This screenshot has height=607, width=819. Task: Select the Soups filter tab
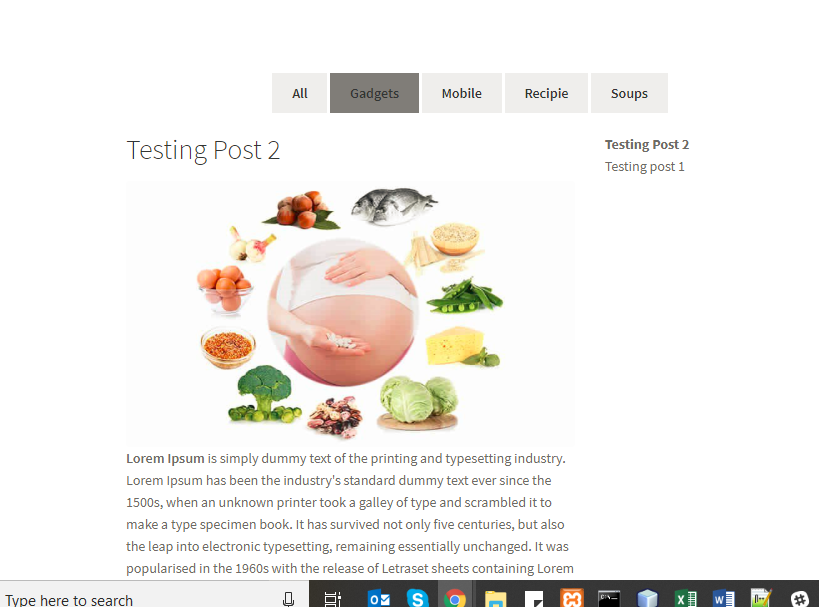tap(629, 93)
